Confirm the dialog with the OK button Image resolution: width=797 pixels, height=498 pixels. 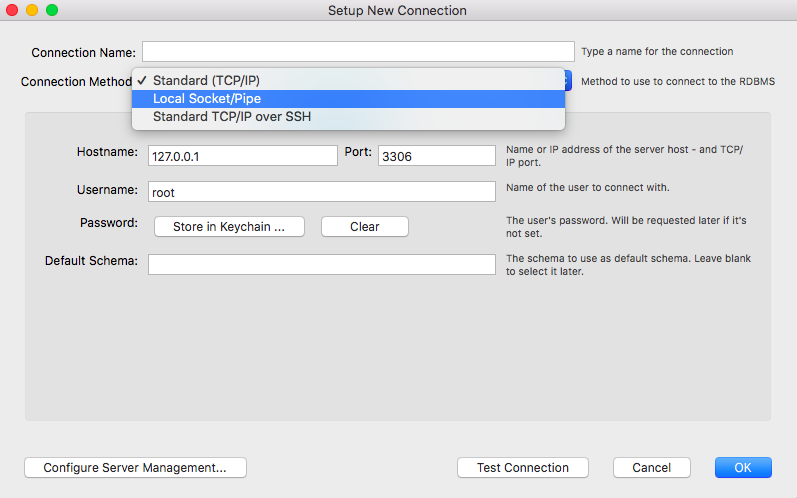click(x=743, y=468)
